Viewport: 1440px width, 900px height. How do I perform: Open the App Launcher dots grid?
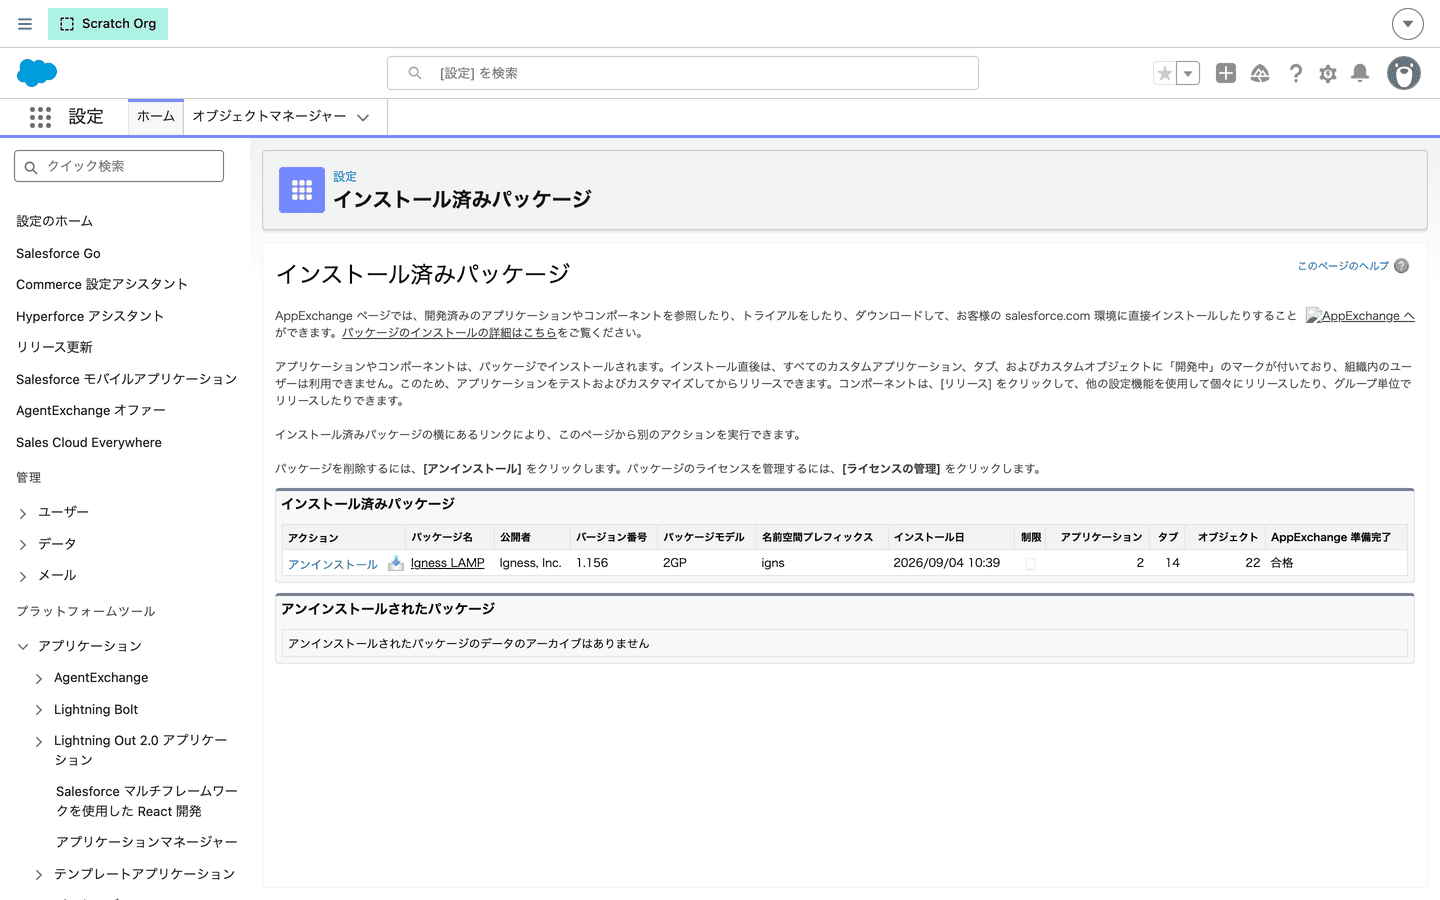pos(40,117)
